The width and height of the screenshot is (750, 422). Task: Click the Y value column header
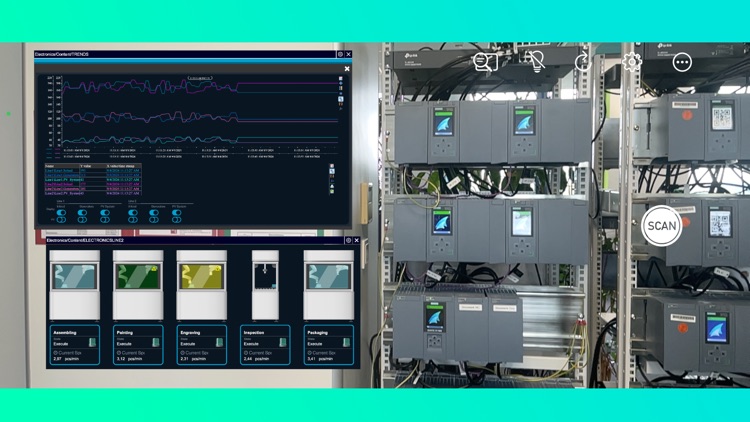93,166
